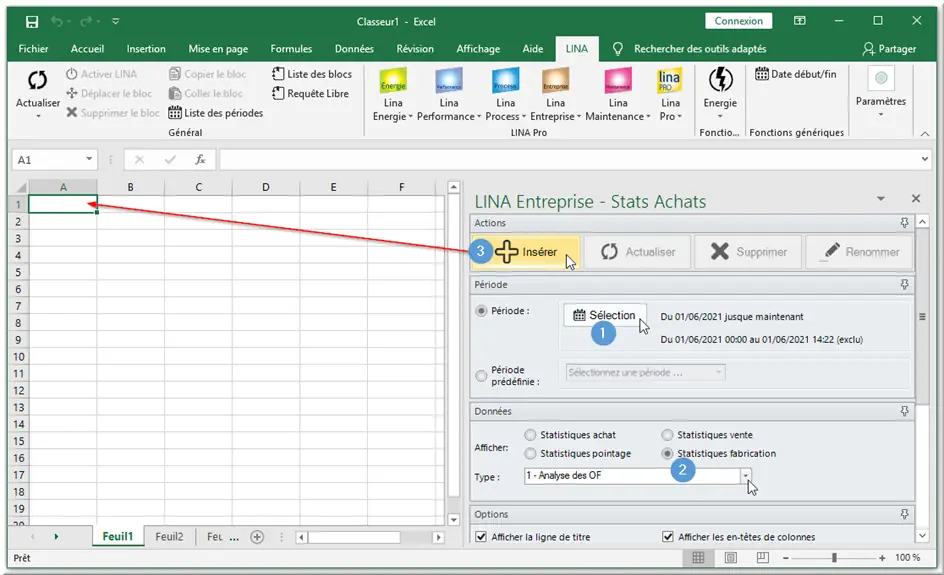Image resolution: width=944 pixels, height=575 pixels.
Task: Expand the Name Box dropdown arrow
Action: (x=89, y=159)
